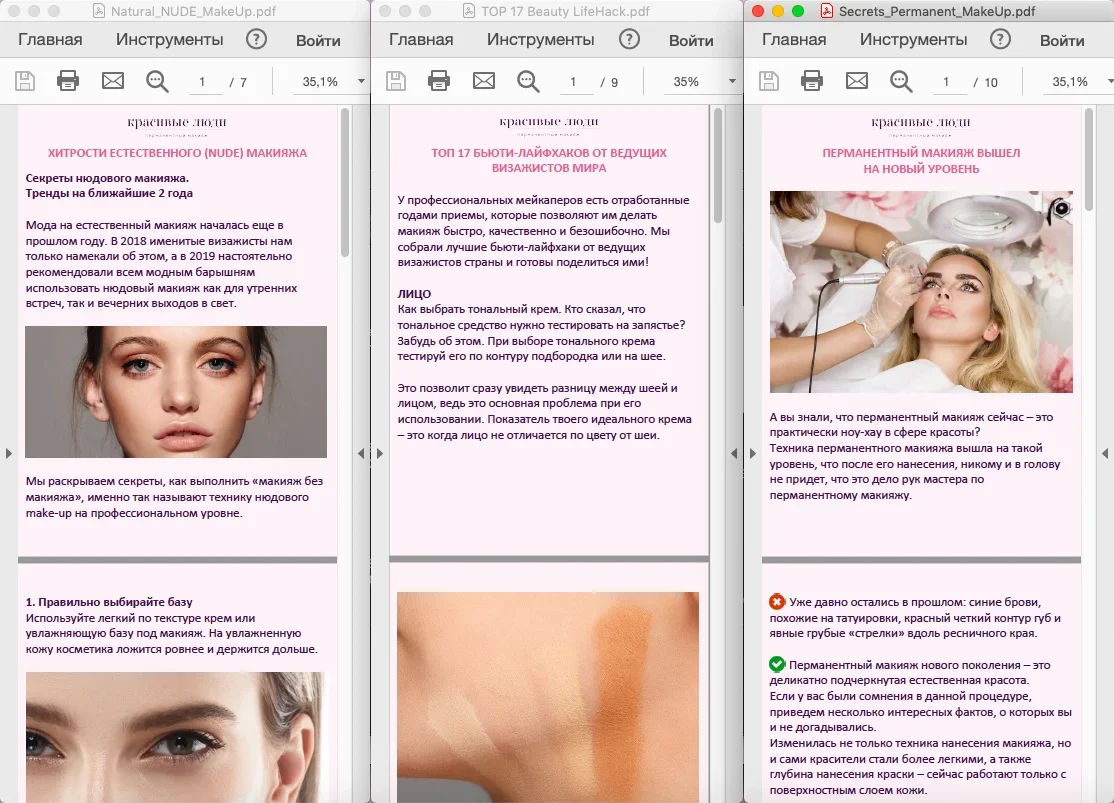
Task: Open Help via question mark in Natural_NUDE window
Action: click(257, 40)
